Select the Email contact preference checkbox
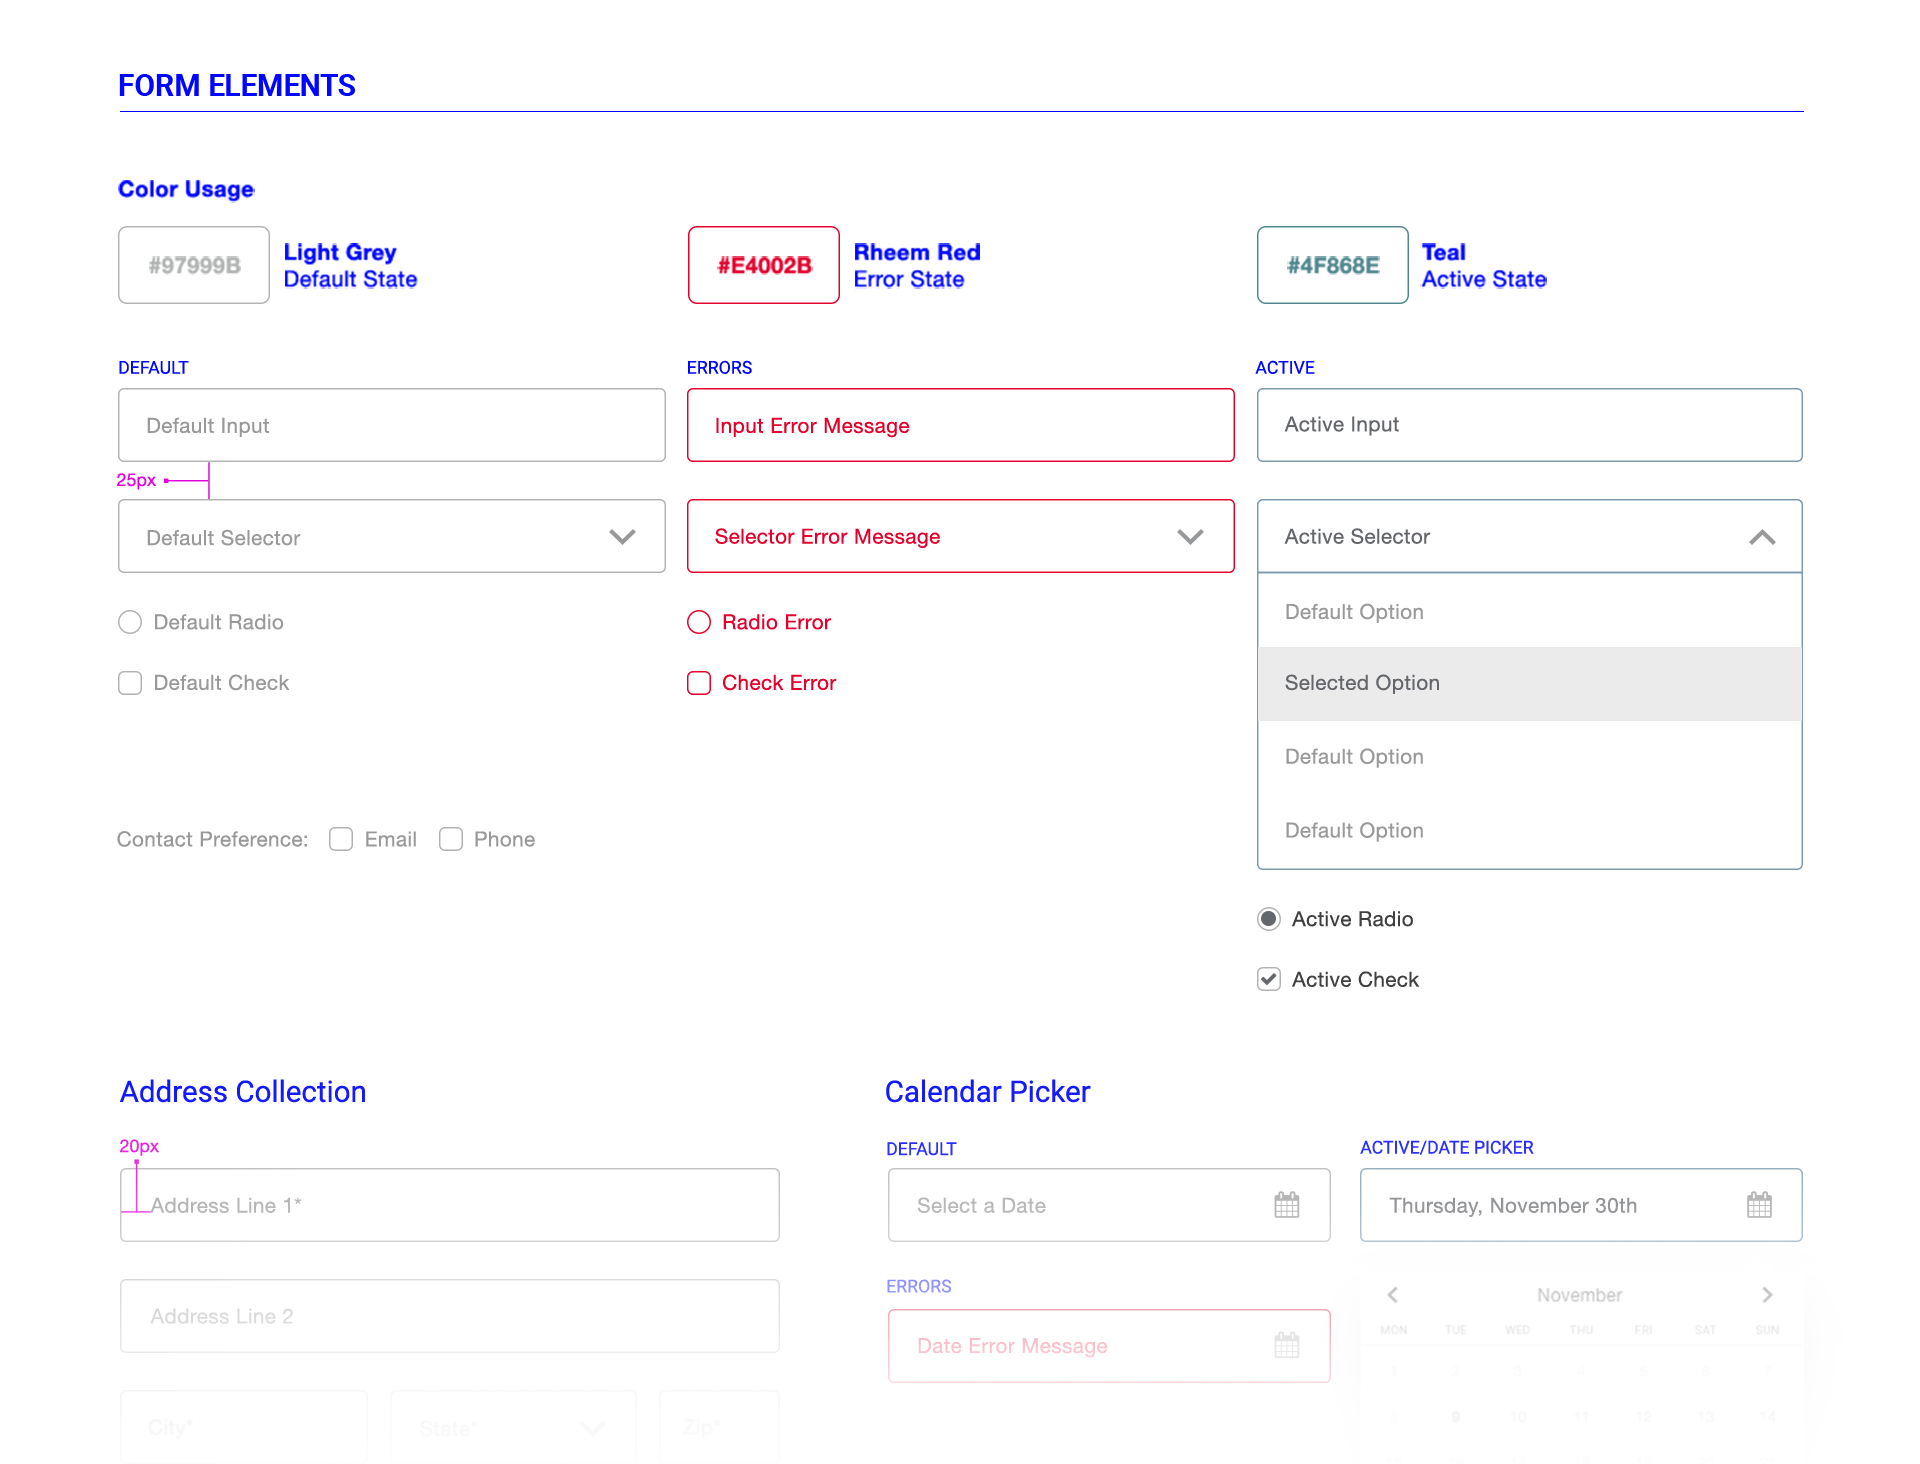 point(340,839)
